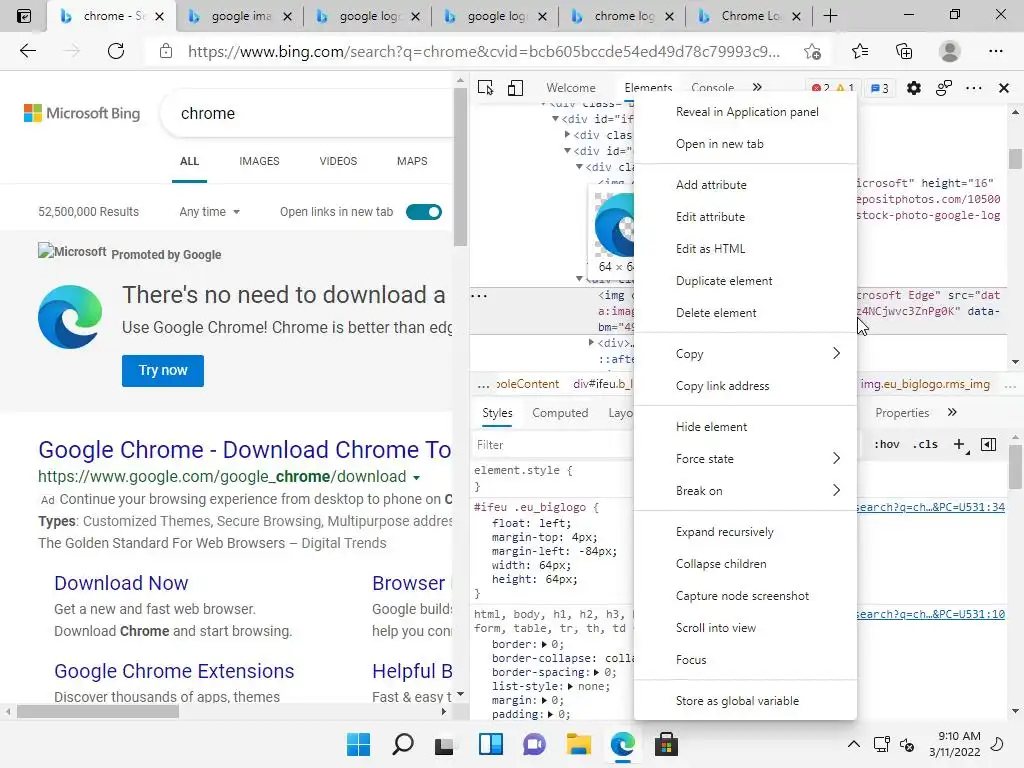Open the Favorites list icon

pos(859,51)
